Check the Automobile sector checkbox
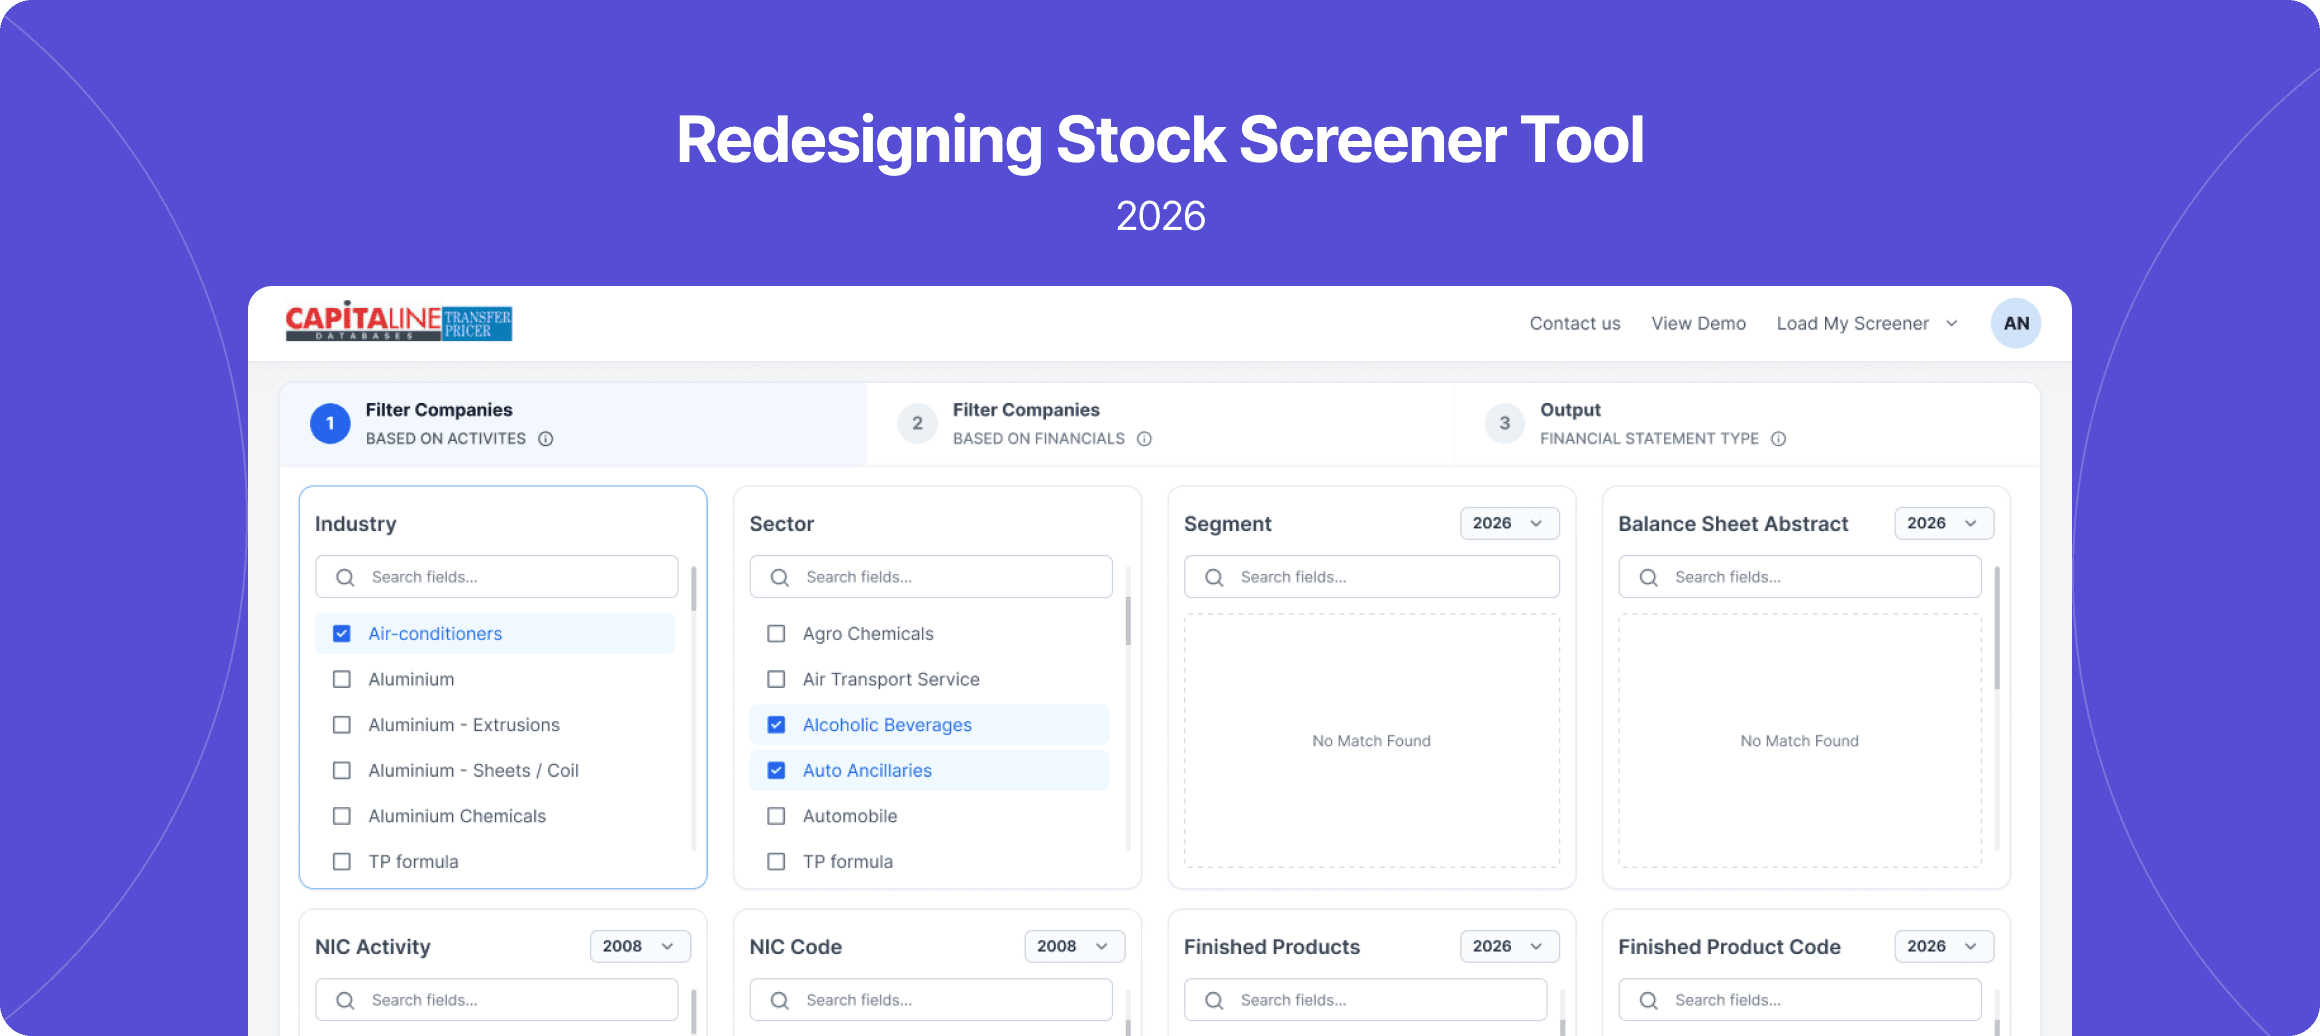Screen dimensions: 2320x1036 coord(776,816)
